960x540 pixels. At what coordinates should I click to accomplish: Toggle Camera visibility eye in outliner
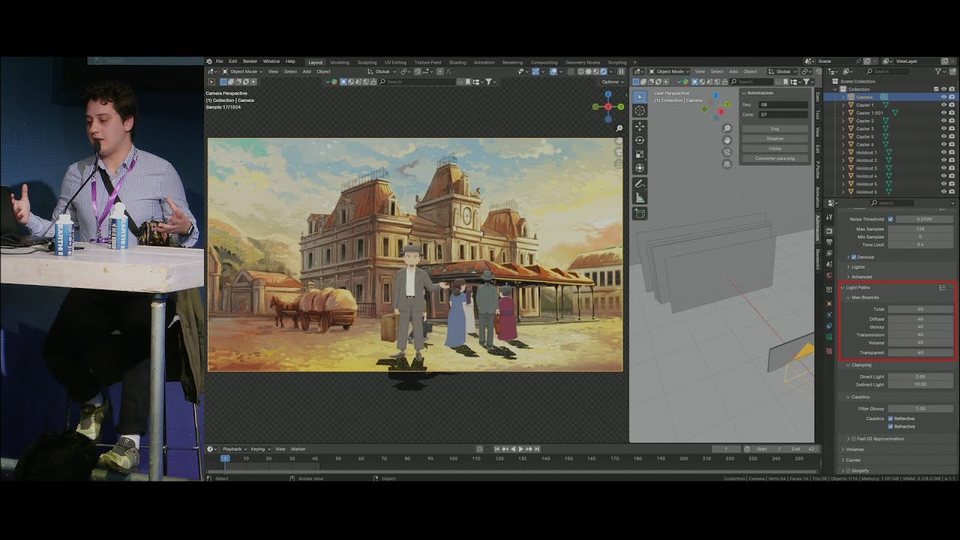pyautogui.click(x=943, y=97)
